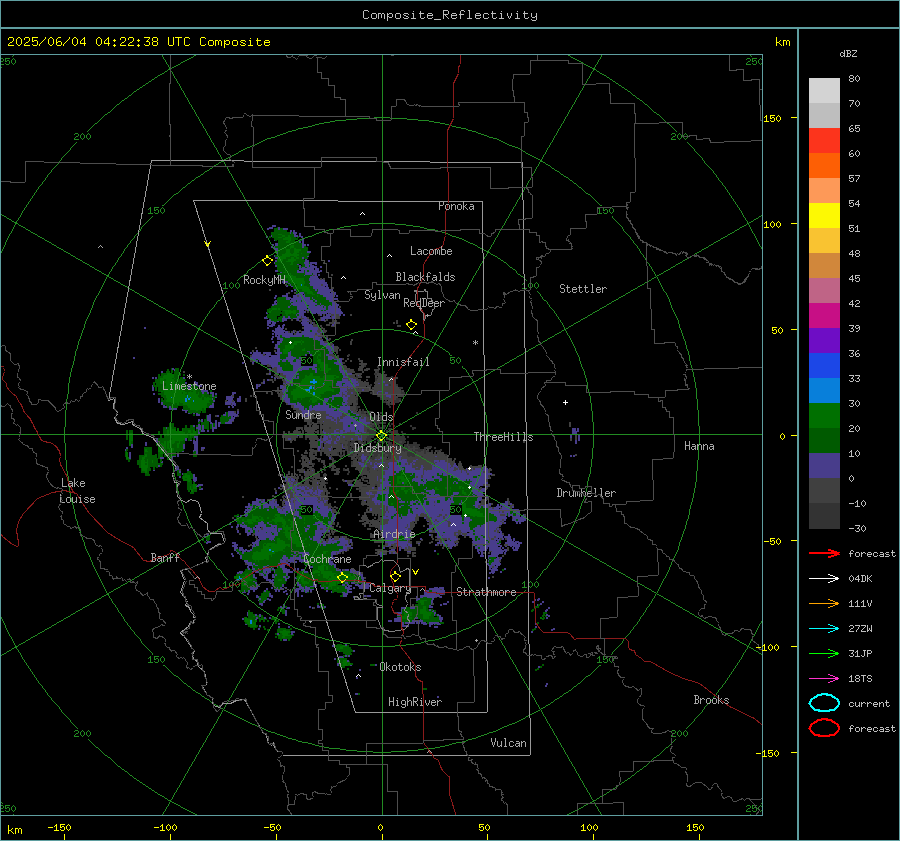
Task: Click the white 04DK arrow legend icon
Action: point(824,578)
